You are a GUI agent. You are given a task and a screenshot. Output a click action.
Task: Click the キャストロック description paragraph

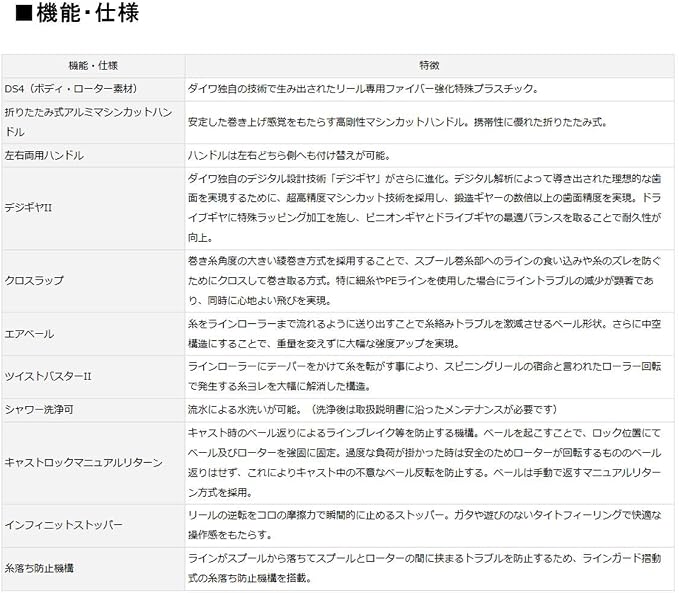424,463
